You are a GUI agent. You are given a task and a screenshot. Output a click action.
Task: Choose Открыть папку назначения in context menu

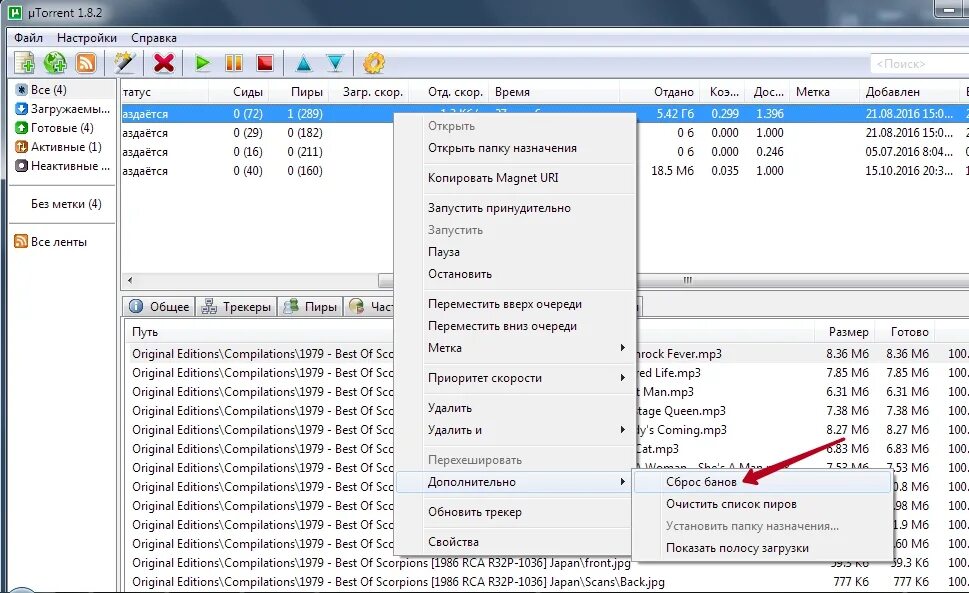pyautogui.click(x=515, y=148)
